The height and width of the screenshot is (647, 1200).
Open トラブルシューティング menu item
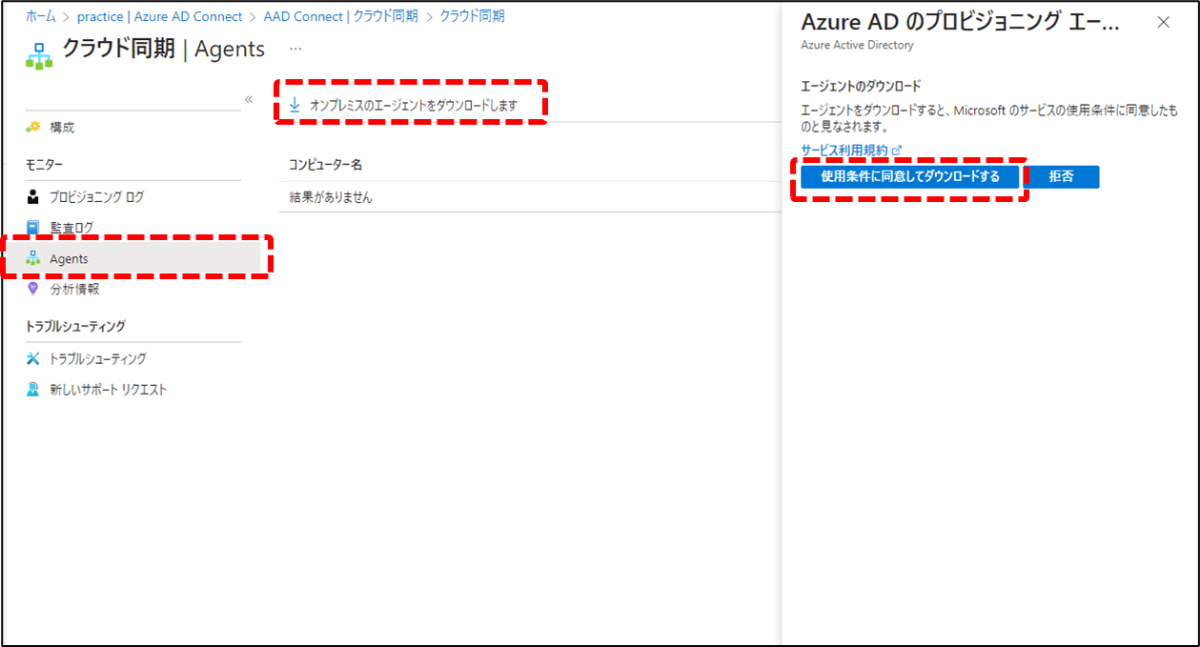[98, 358]
